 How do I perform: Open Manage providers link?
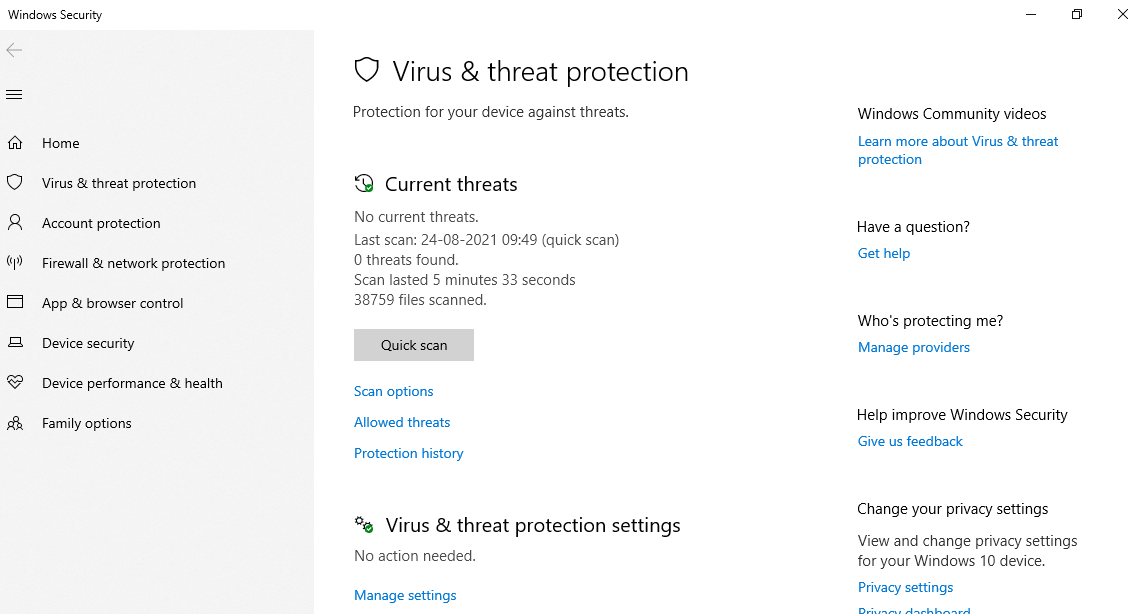(913, 347)
